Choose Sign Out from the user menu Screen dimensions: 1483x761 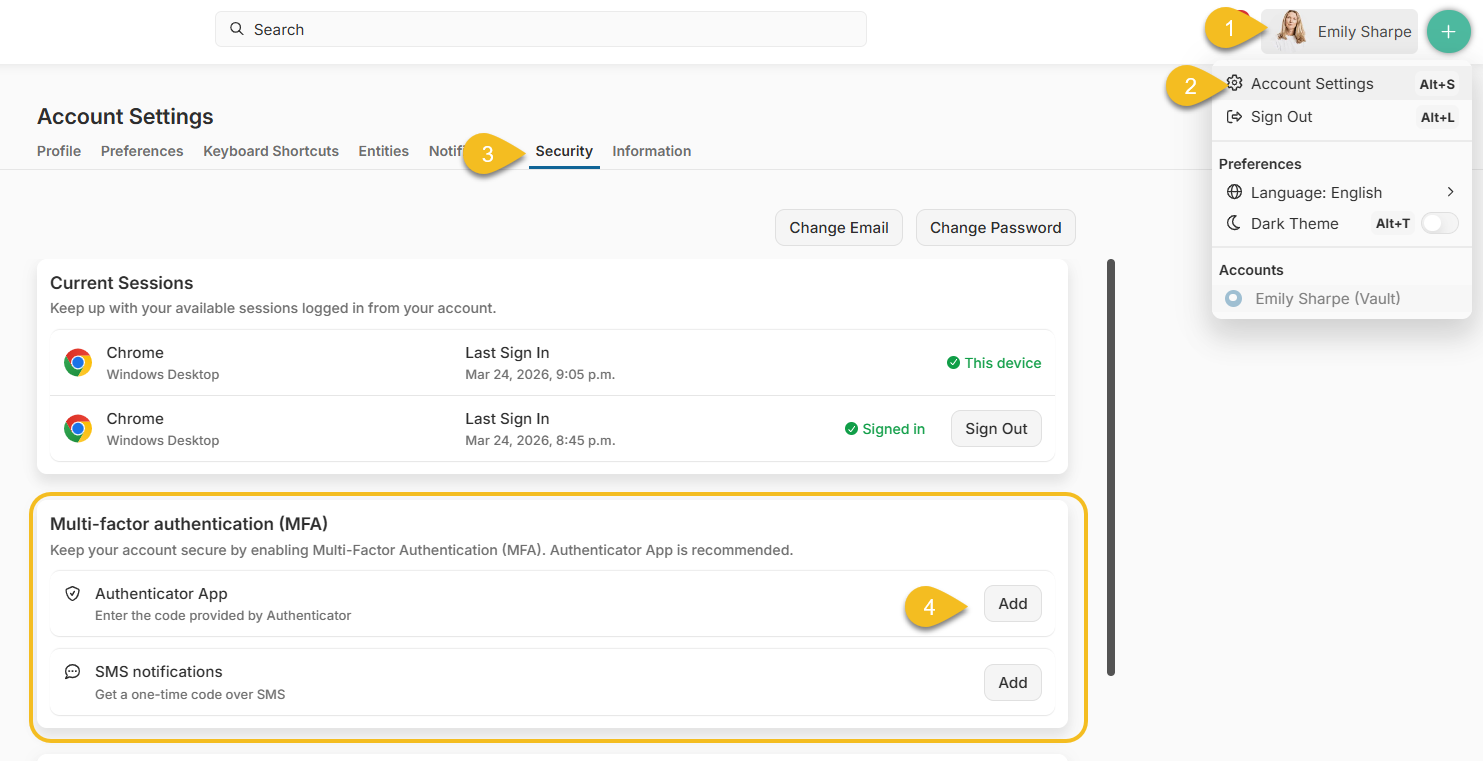(1281, 117)
